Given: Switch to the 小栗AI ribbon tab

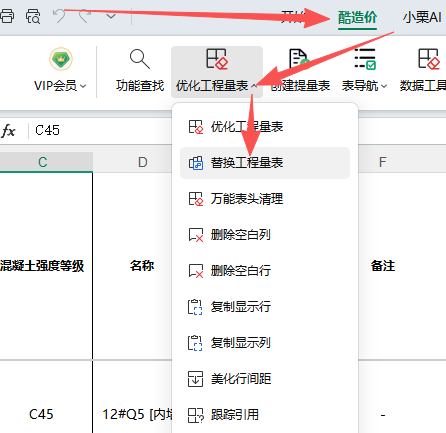Looking at the screenshot, I should tap(422, 17).
